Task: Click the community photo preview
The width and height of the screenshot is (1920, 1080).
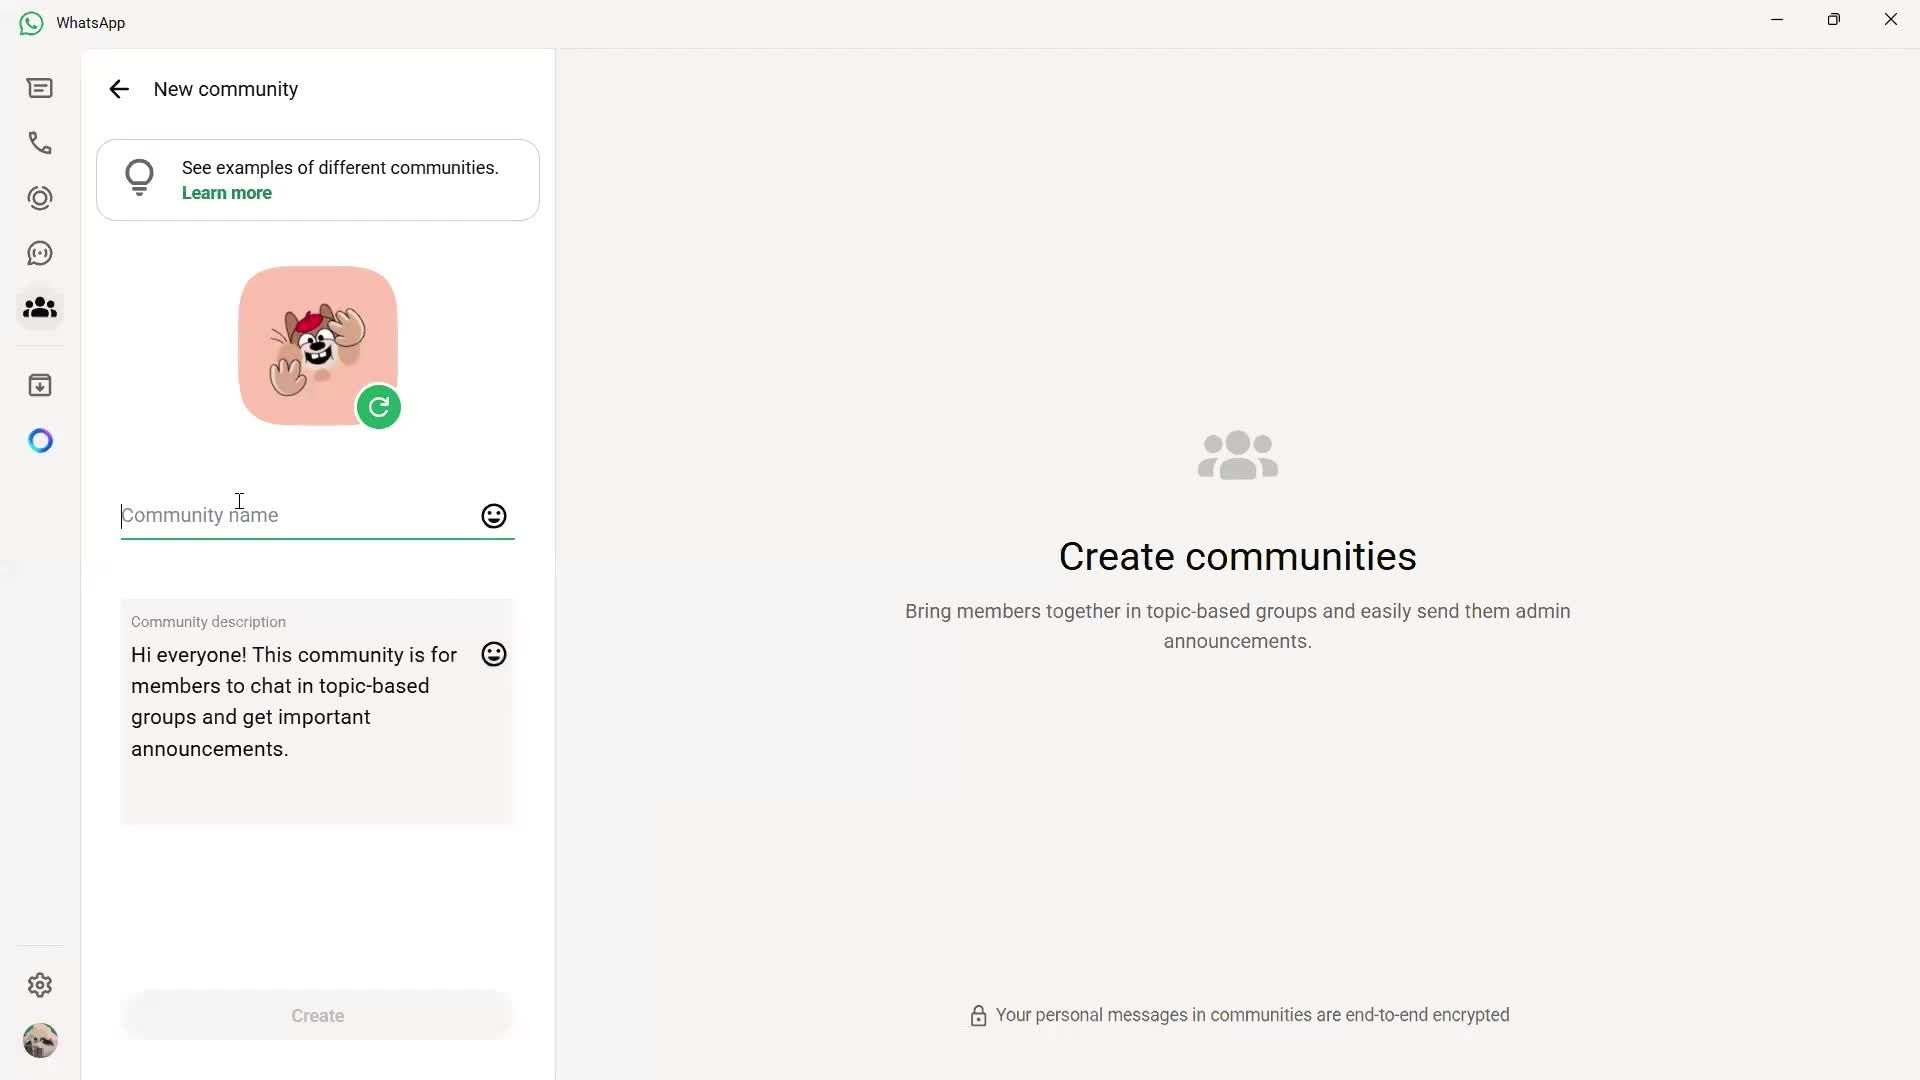Action: pyautogui.click(x=317, y=345)
